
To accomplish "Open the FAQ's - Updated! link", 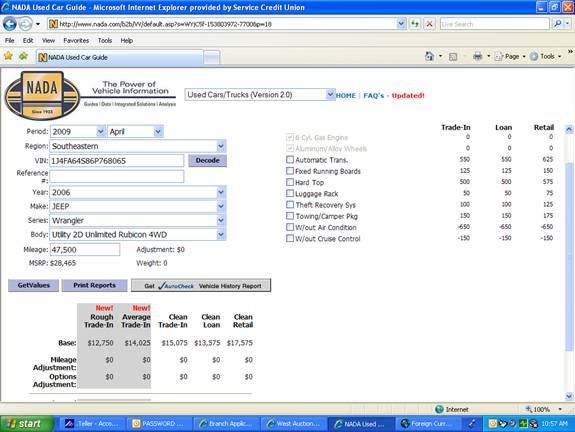I will [394, 95].
